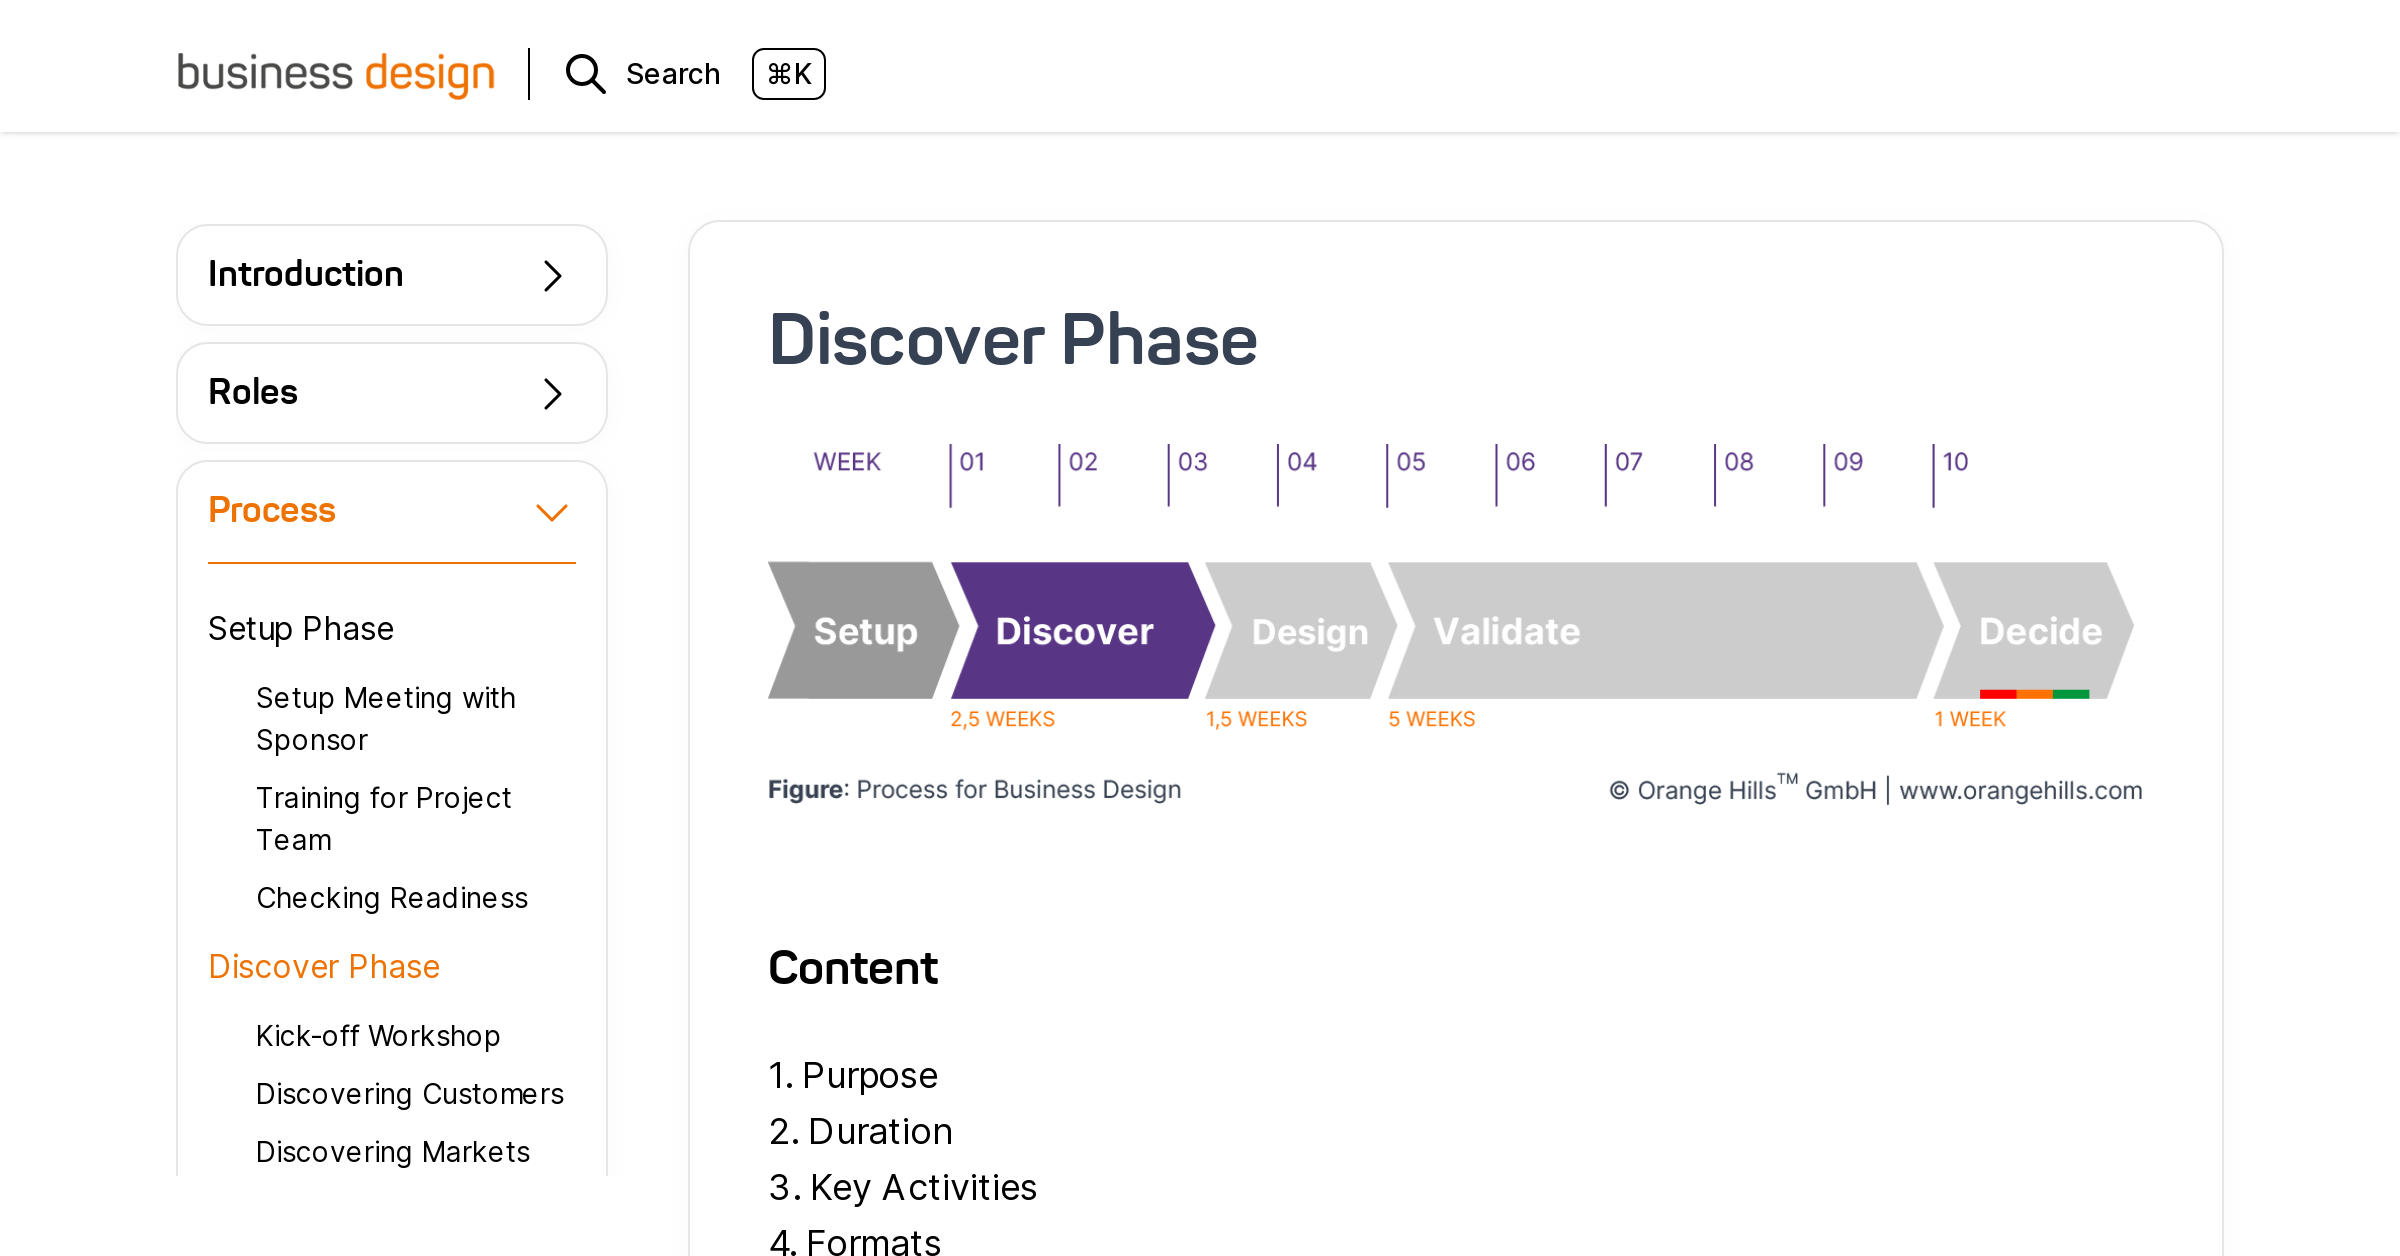This screenshot has width=2400, height=1256.
Task: Click the Checking Readiness link
Action: tap(392, 897)
